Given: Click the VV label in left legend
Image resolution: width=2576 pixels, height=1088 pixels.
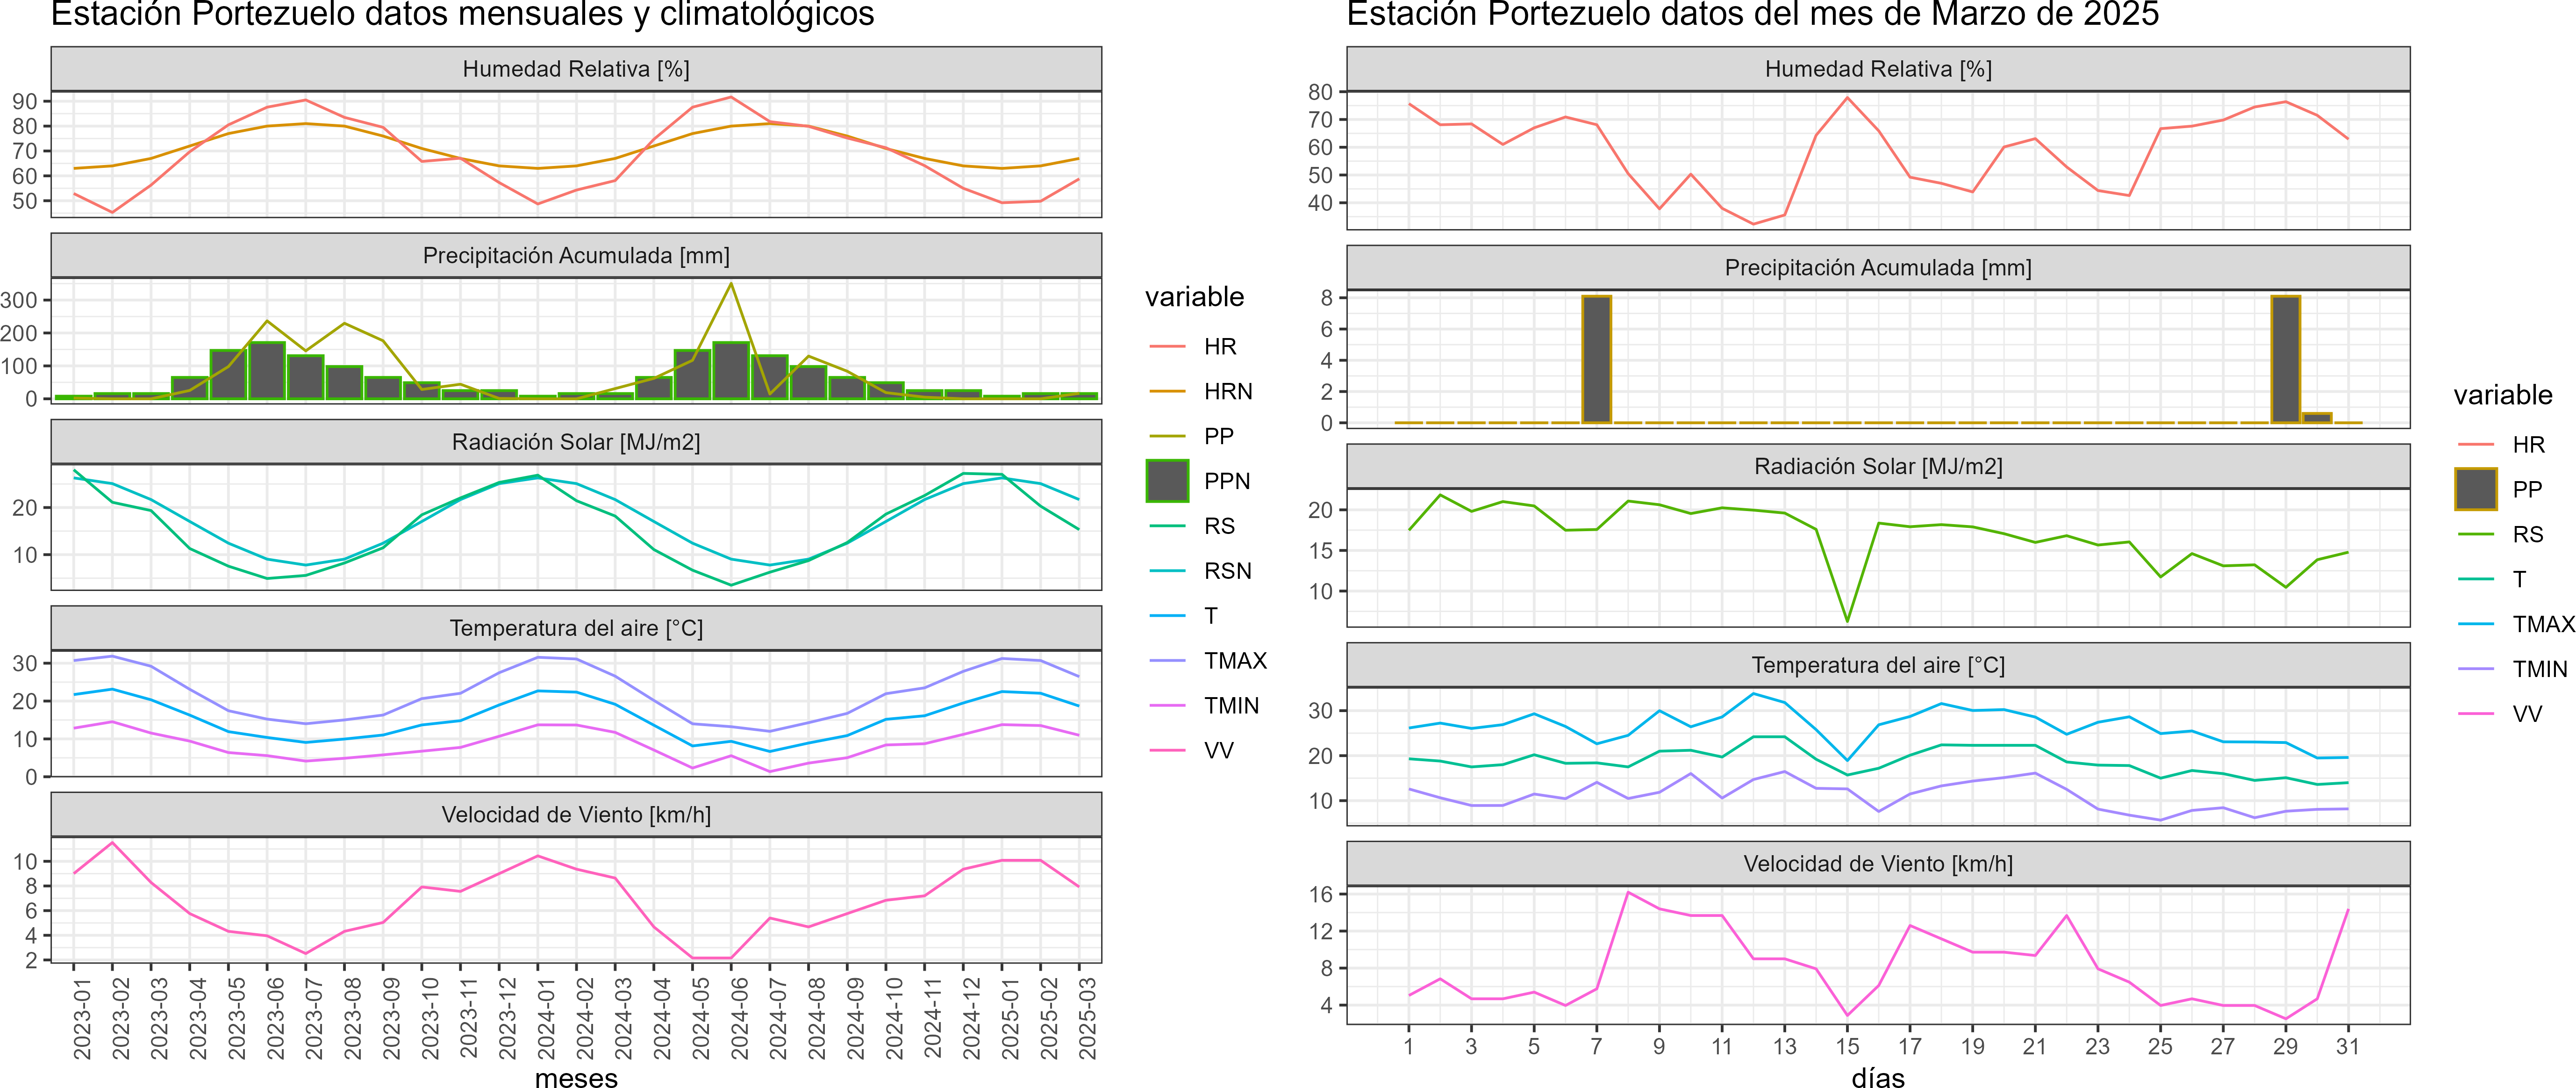Looking at the screenshot, I should 1219,751.
